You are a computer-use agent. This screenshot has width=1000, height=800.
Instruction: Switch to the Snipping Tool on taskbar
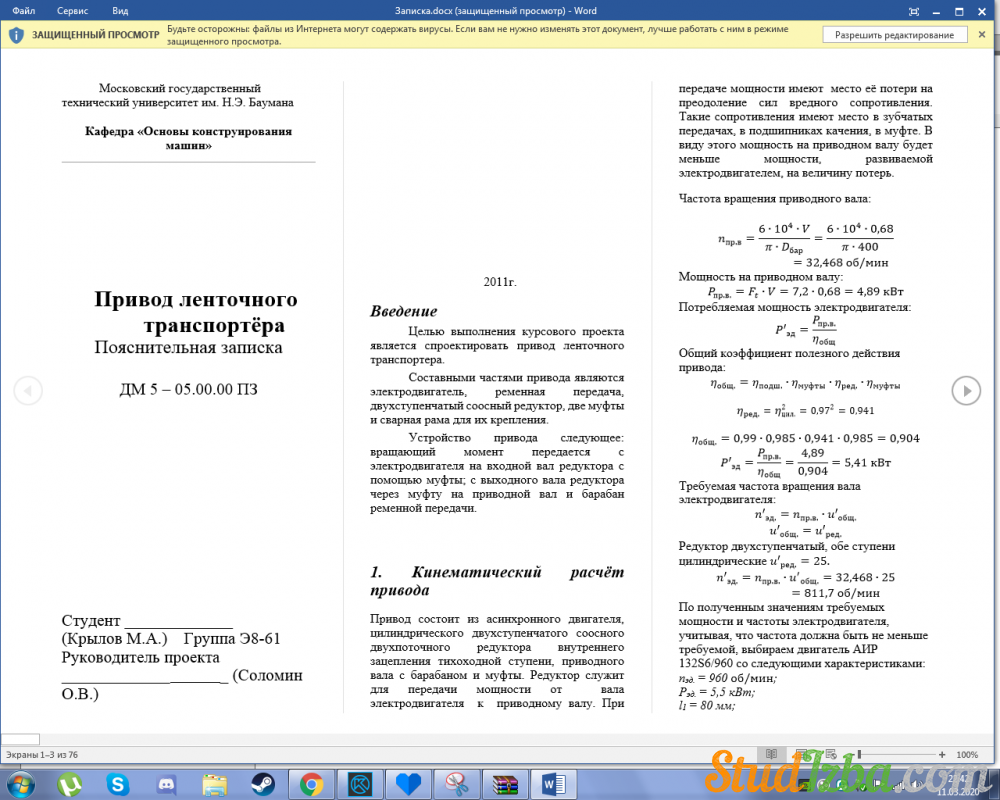point(457,784)
